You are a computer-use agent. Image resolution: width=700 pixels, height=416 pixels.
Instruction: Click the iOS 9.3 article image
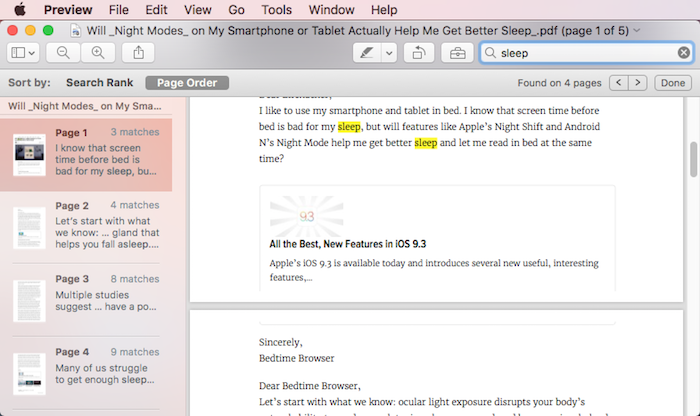[307, 216]
